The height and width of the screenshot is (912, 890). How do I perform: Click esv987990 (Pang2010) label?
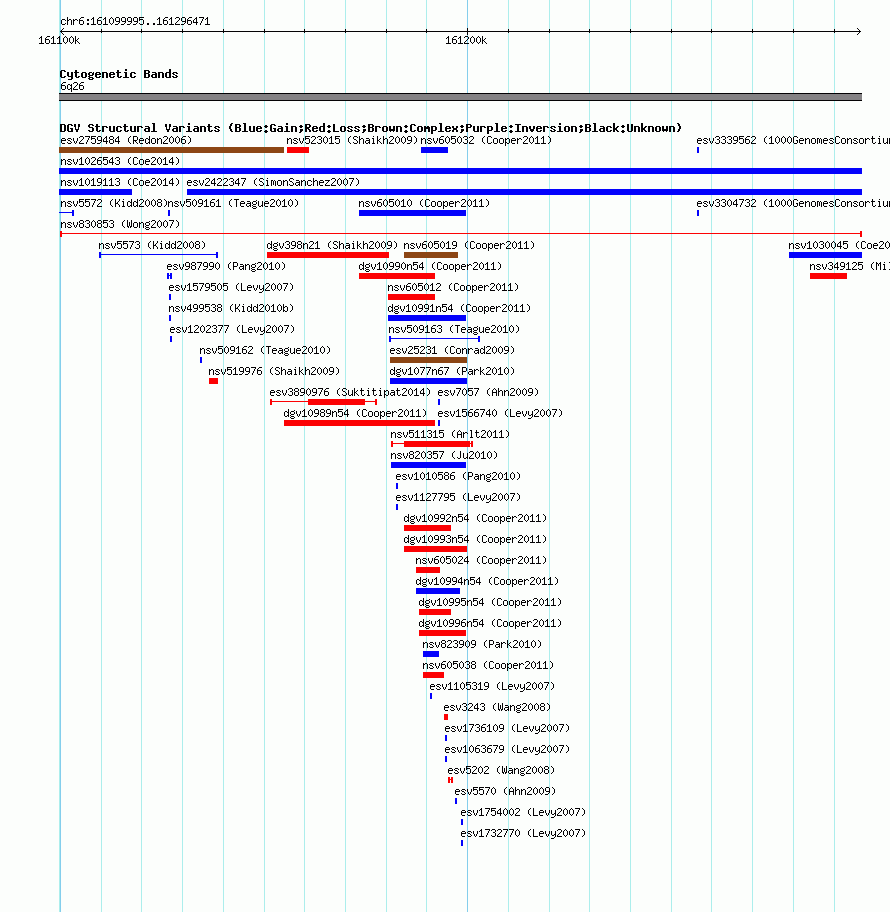click(x=226, y=266)
